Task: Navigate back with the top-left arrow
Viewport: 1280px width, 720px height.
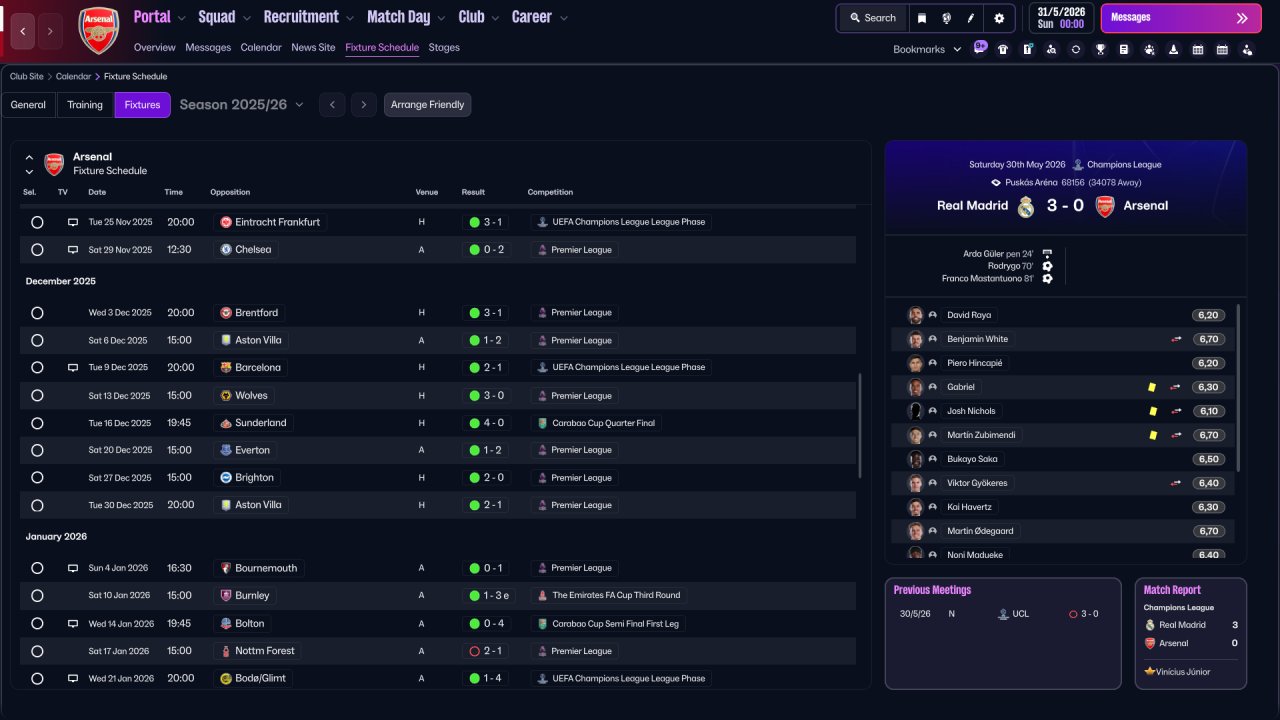Action: click(23, 31)
